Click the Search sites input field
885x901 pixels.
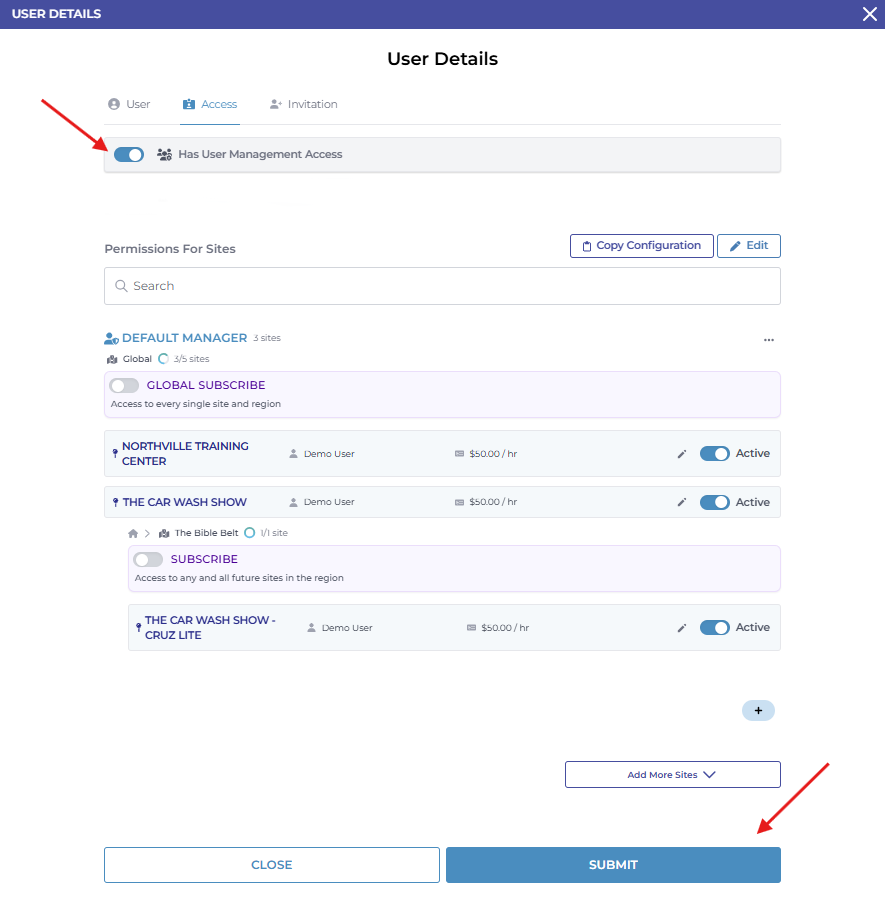point(442,286)
